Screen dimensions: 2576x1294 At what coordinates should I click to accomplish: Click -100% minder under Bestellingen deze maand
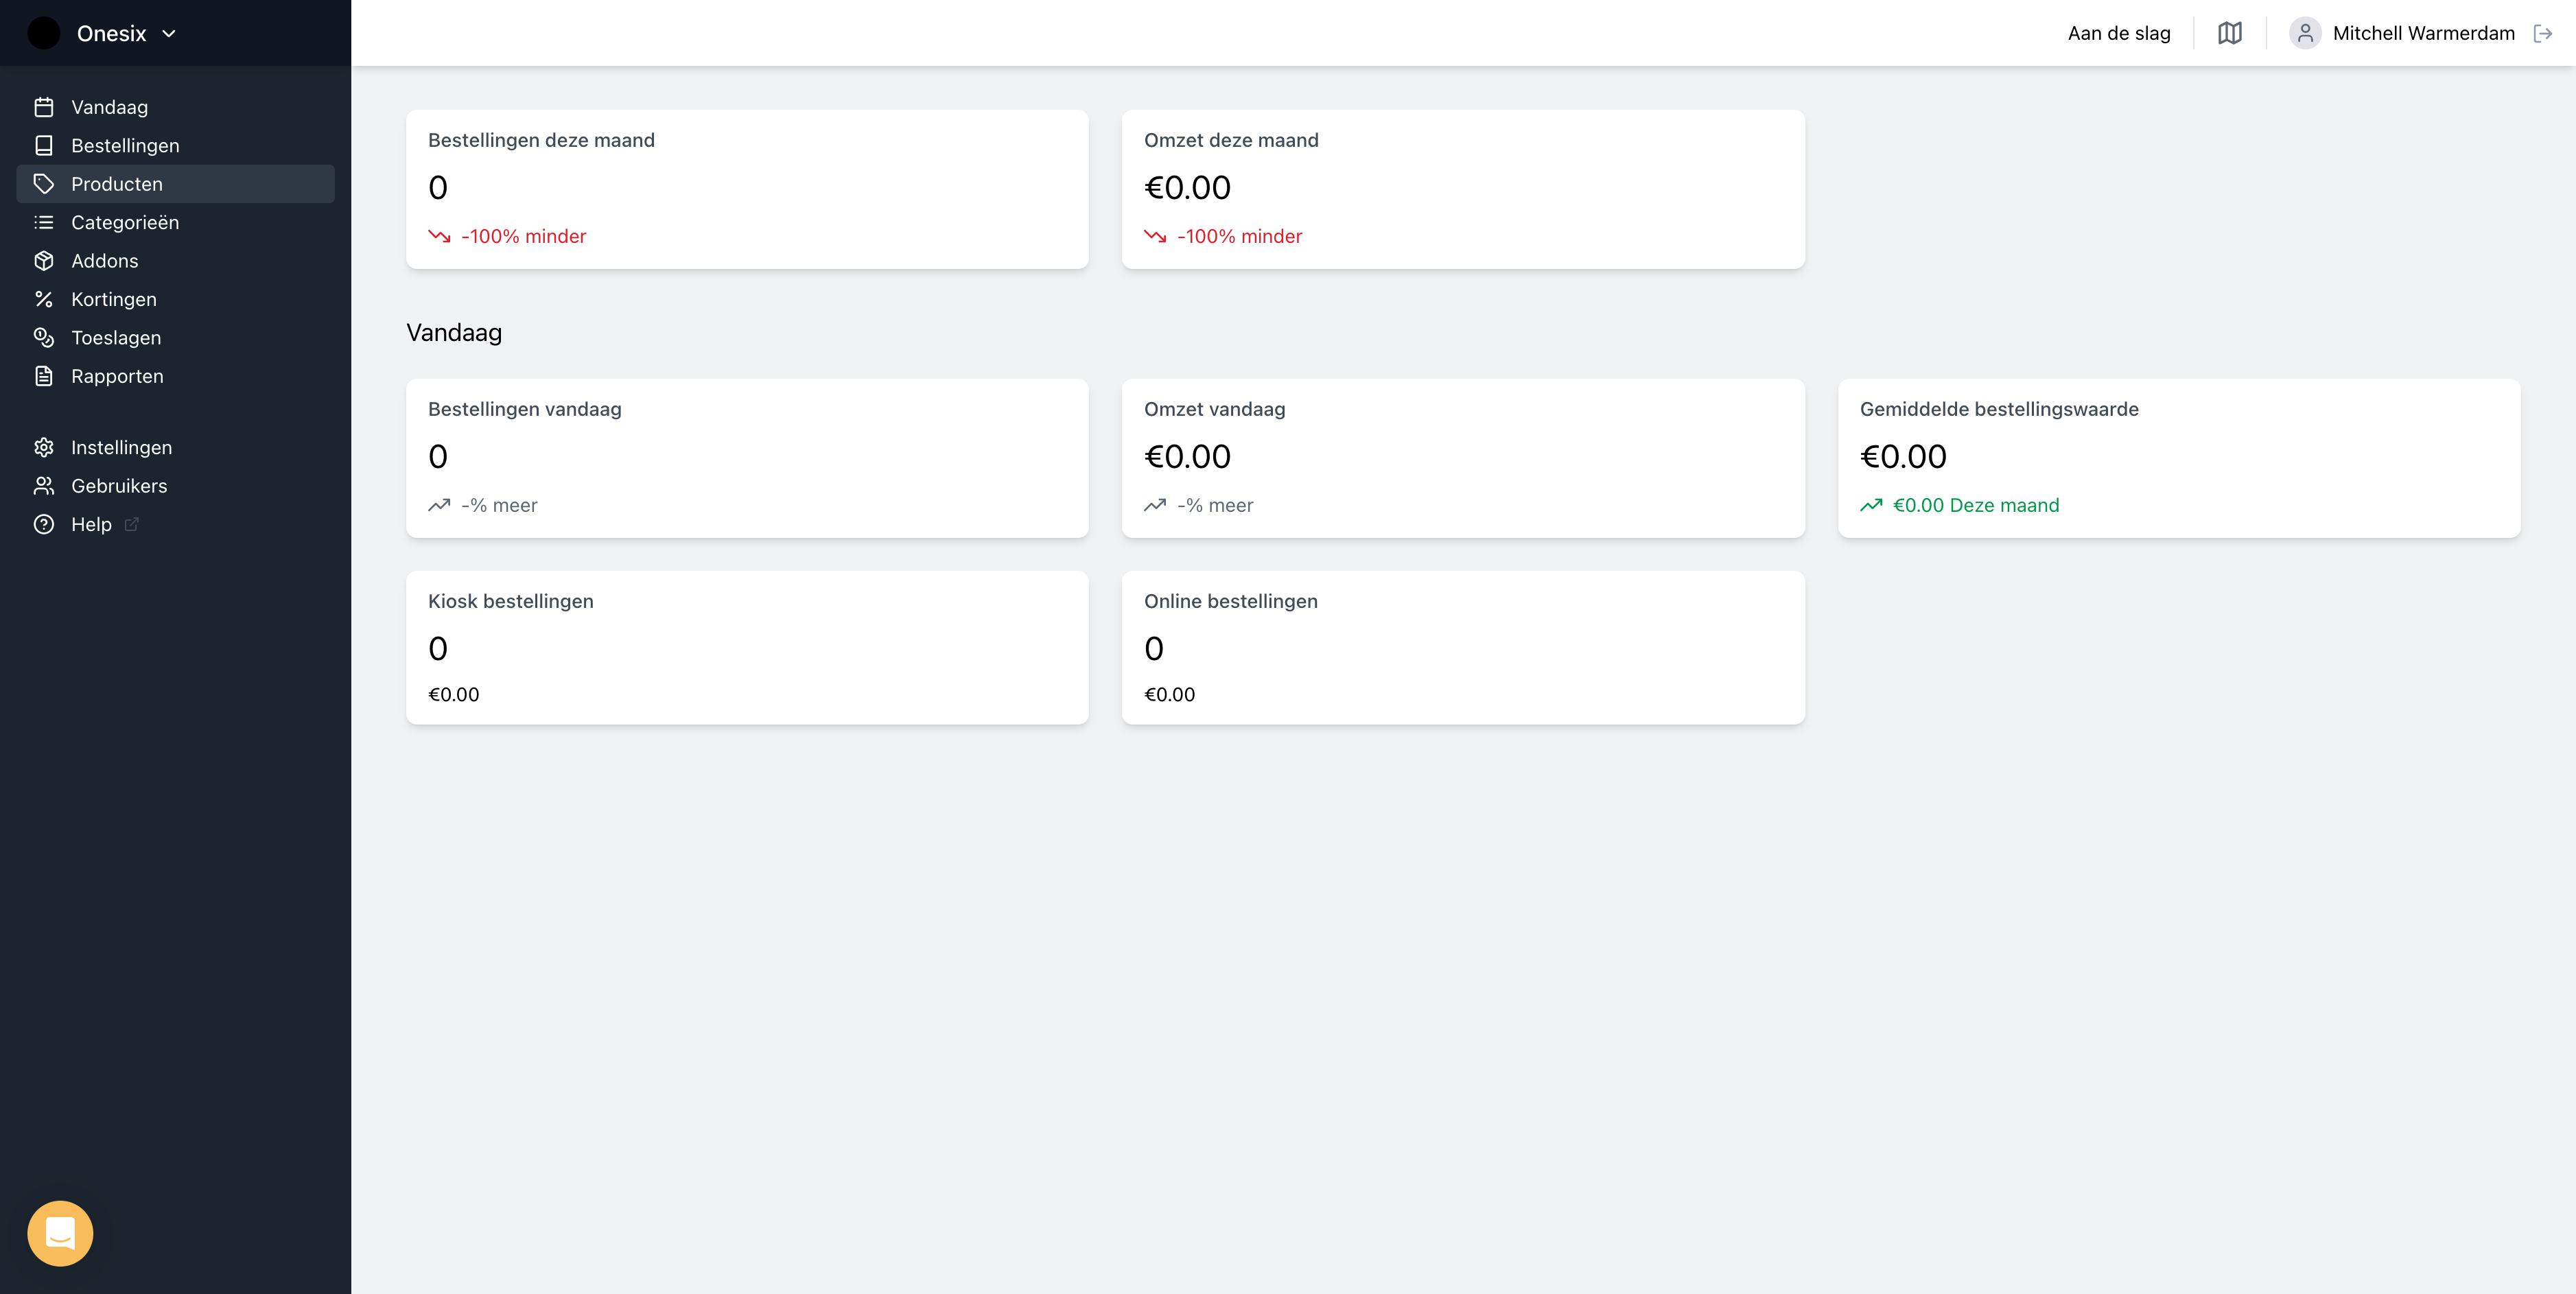click(x=523, y=237)
